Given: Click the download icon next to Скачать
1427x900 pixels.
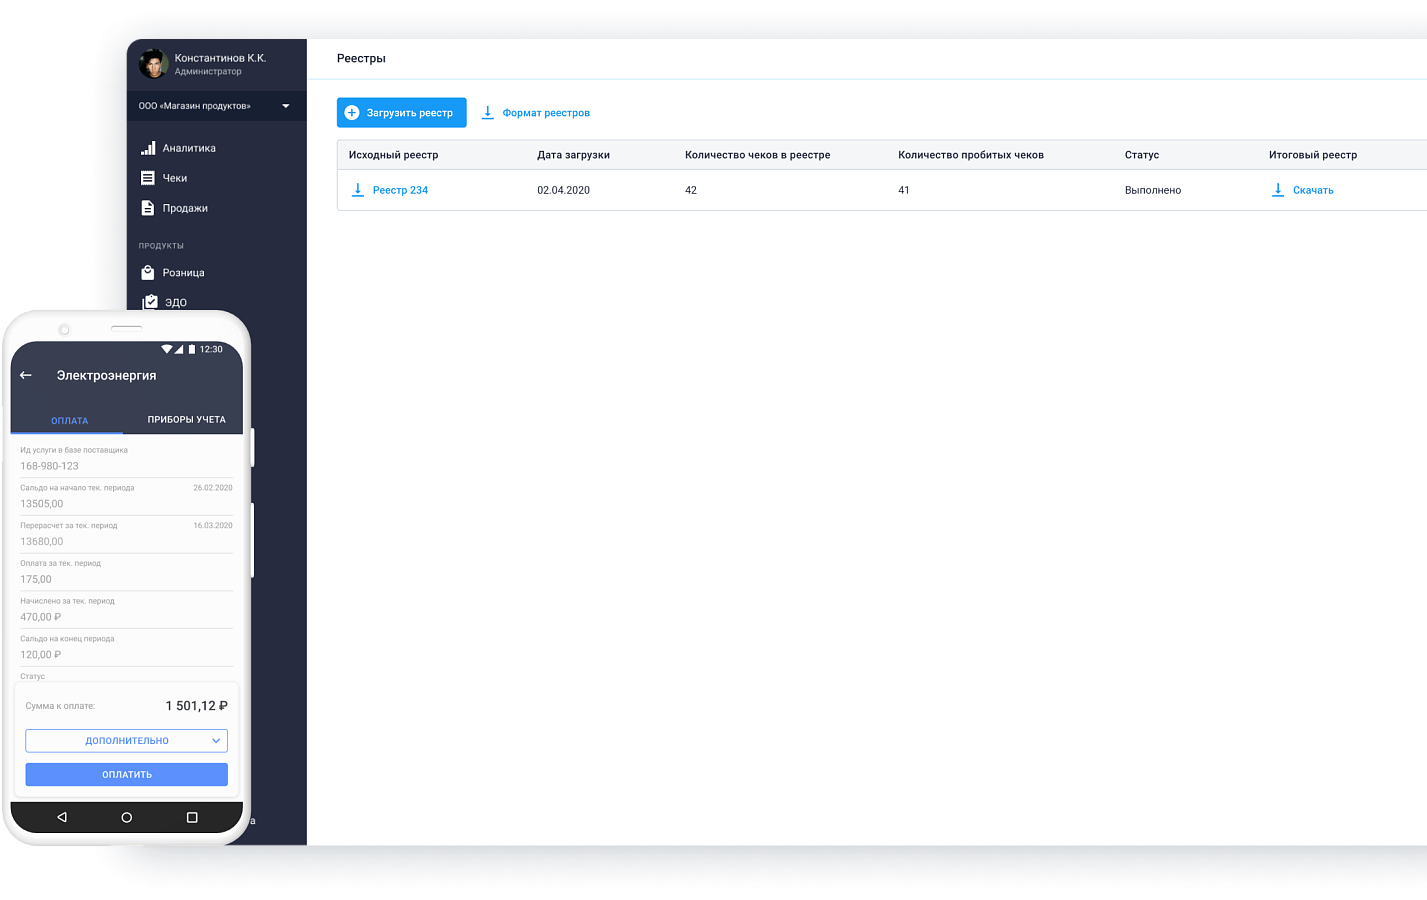Looking at the screenshot, I should pos(1278,190).
